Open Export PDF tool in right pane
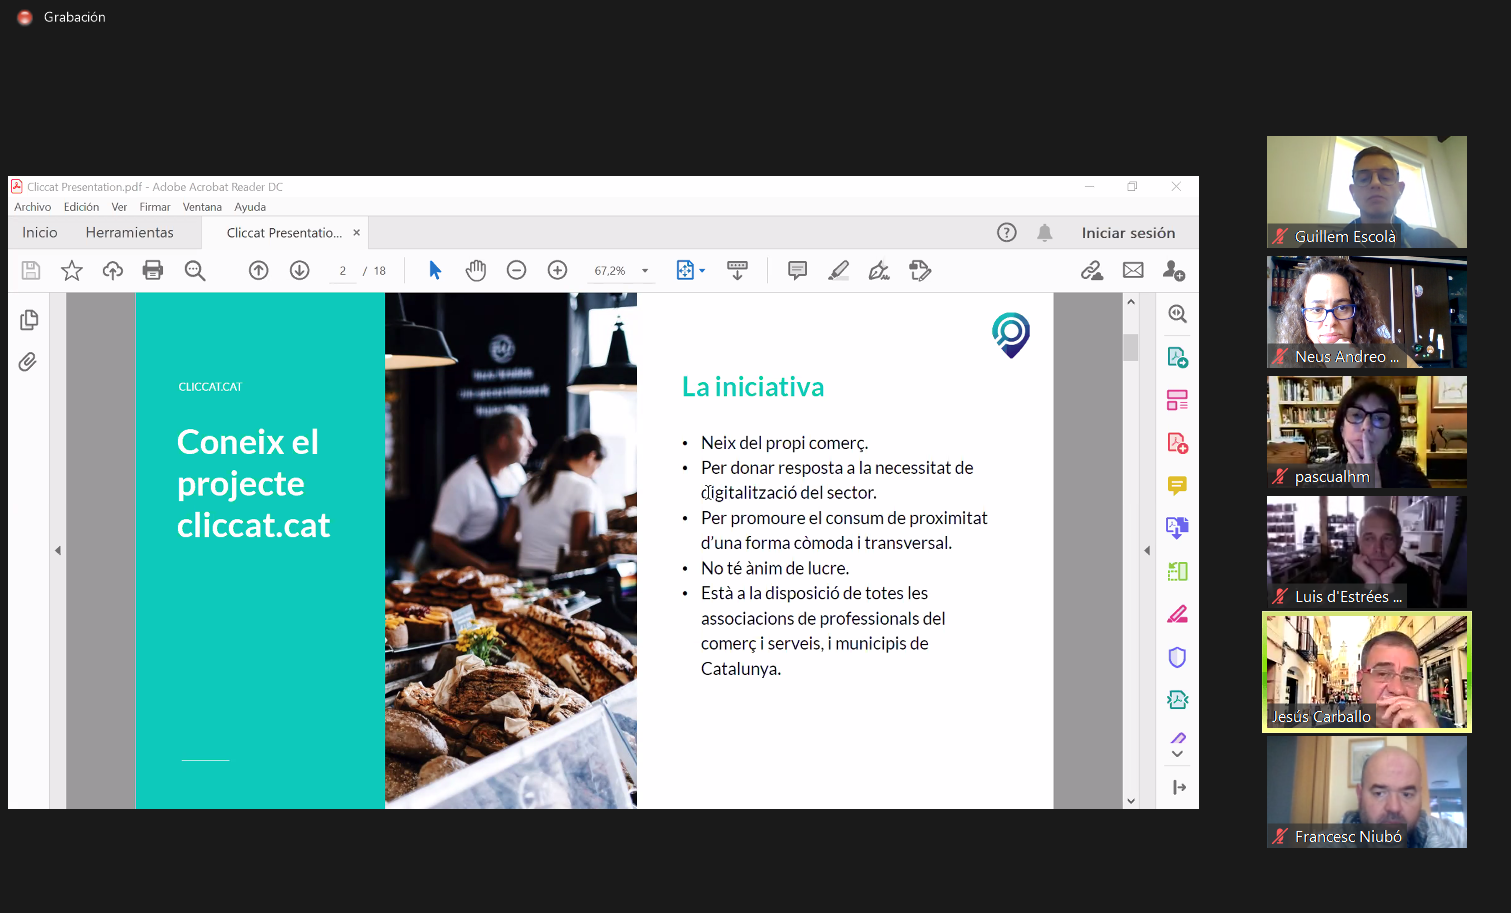The height and width of the screenshot is (913, 1511). (x=1178, y=357)
